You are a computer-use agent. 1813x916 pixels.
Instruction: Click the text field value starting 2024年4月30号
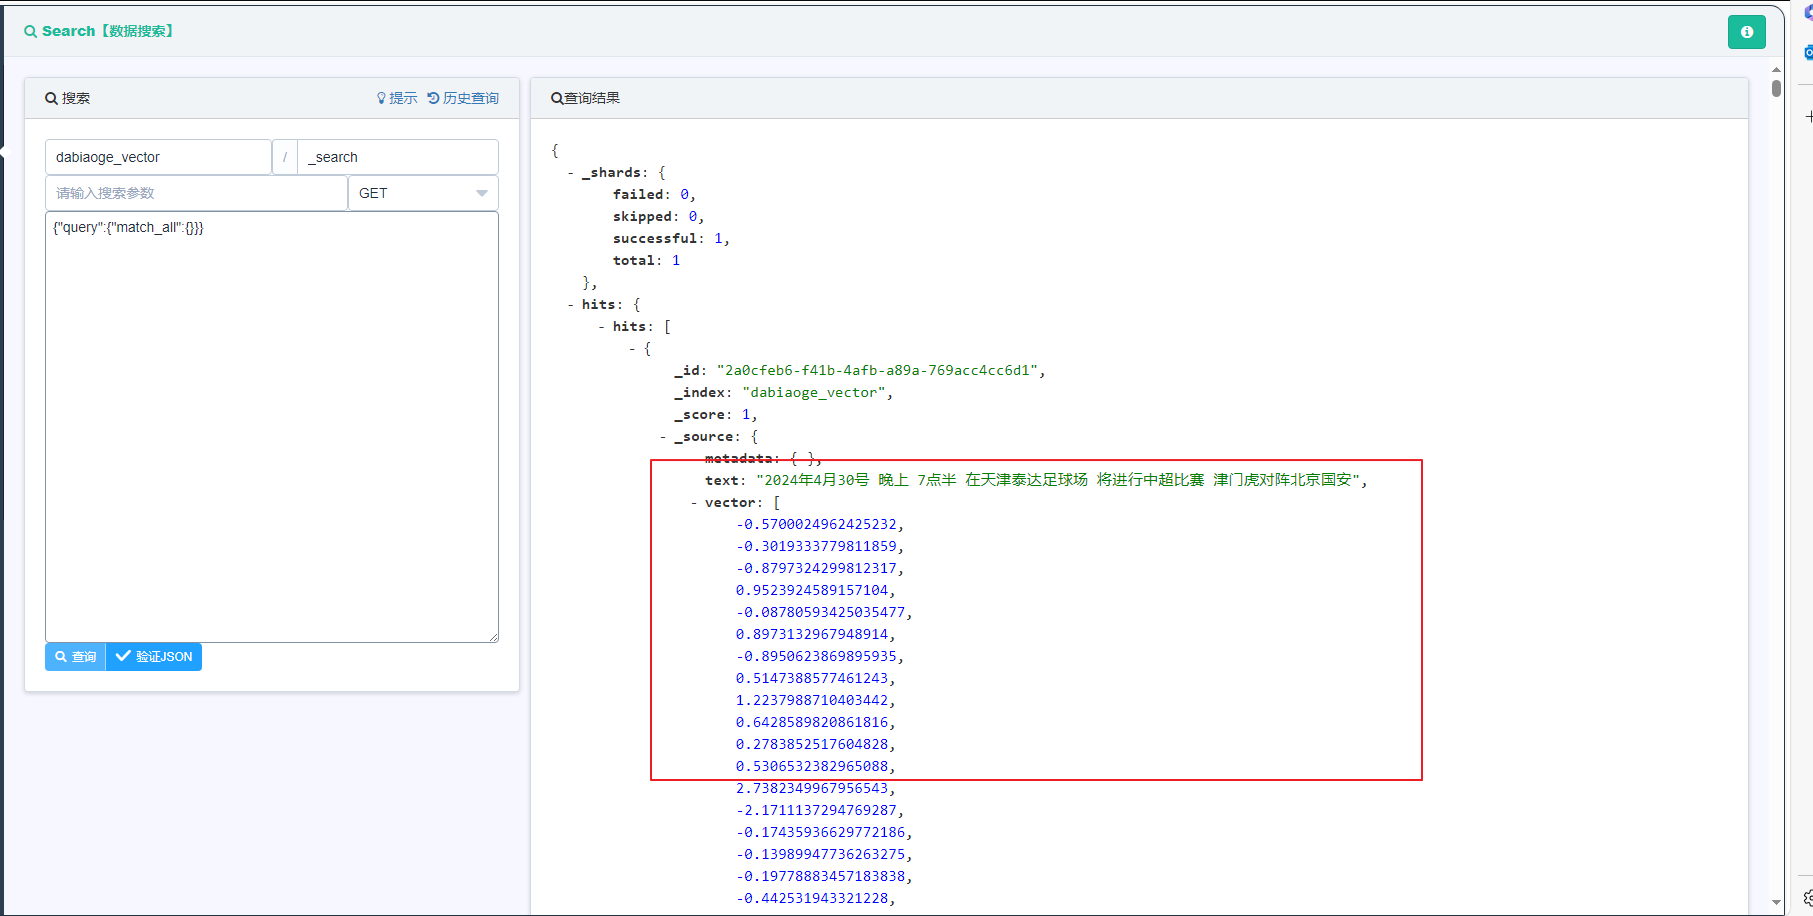[x=1058, y=480]
